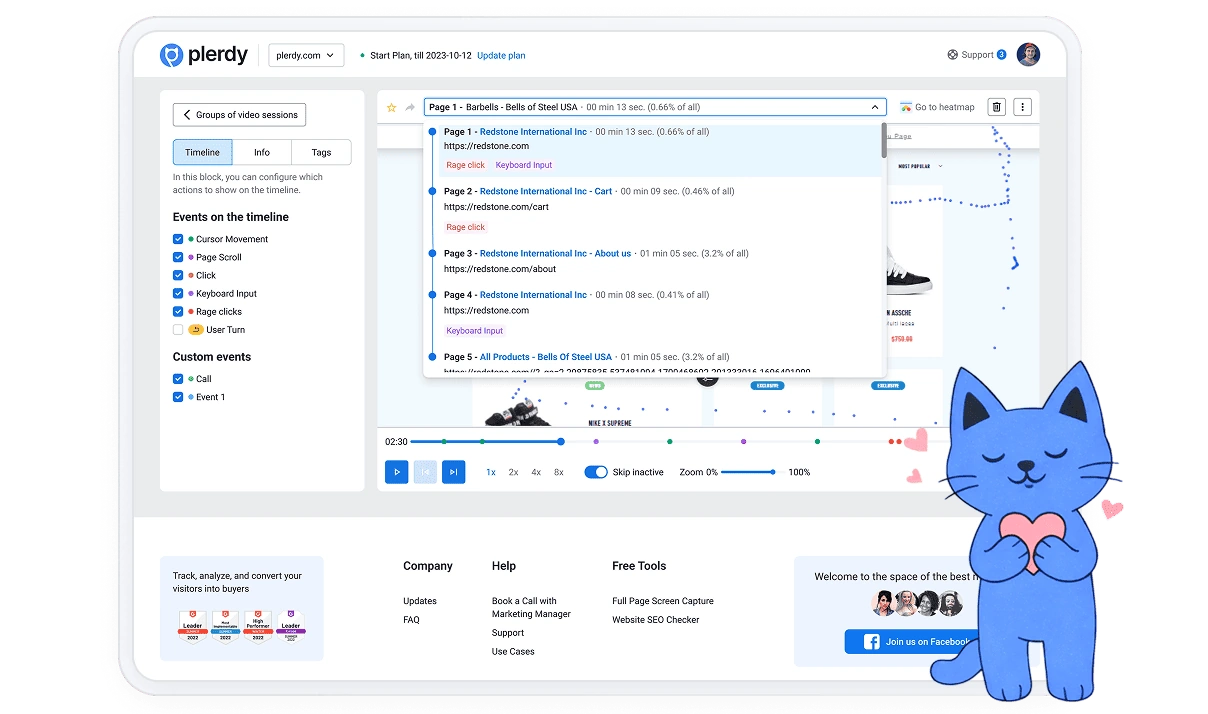The image size is (1208, 714).
Task: Click the Update plan link
Action: point(501,56)
